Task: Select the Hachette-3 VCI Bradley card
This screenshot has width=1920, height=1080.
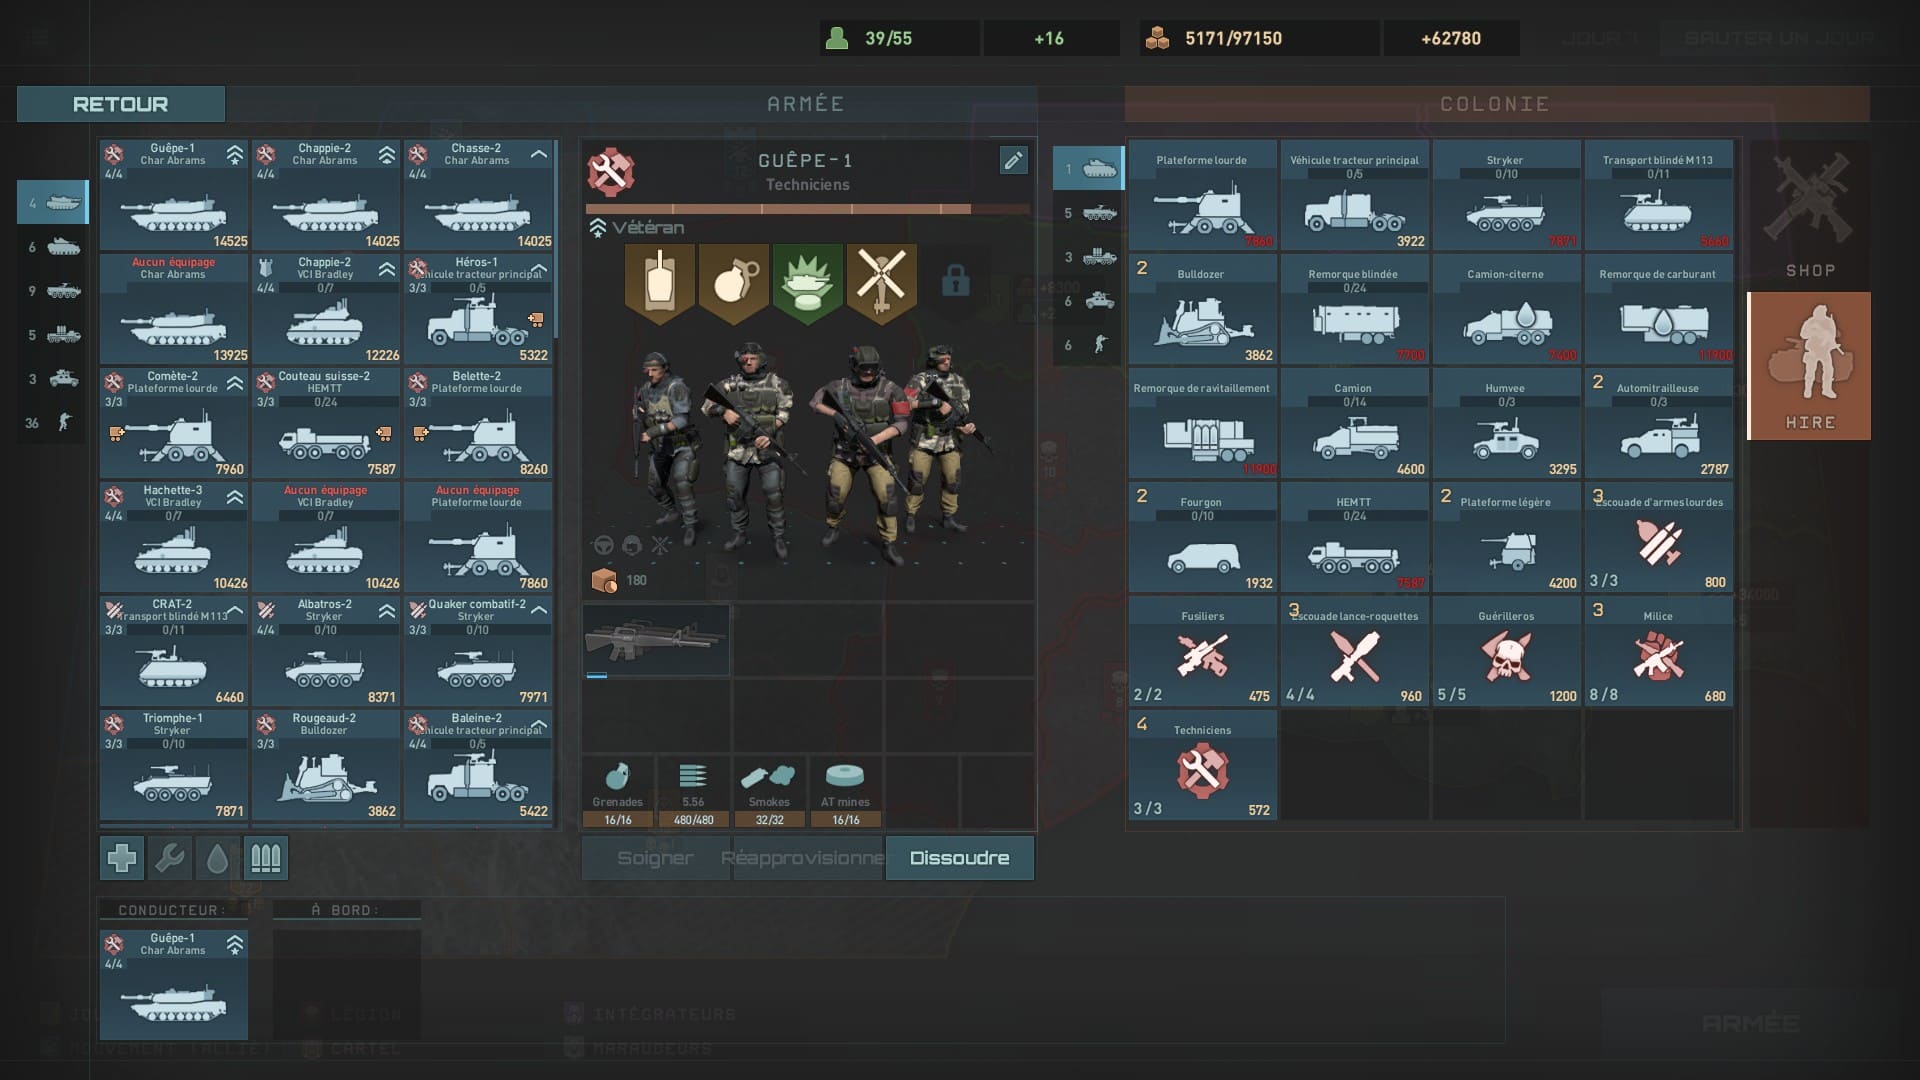Action: 174,537
